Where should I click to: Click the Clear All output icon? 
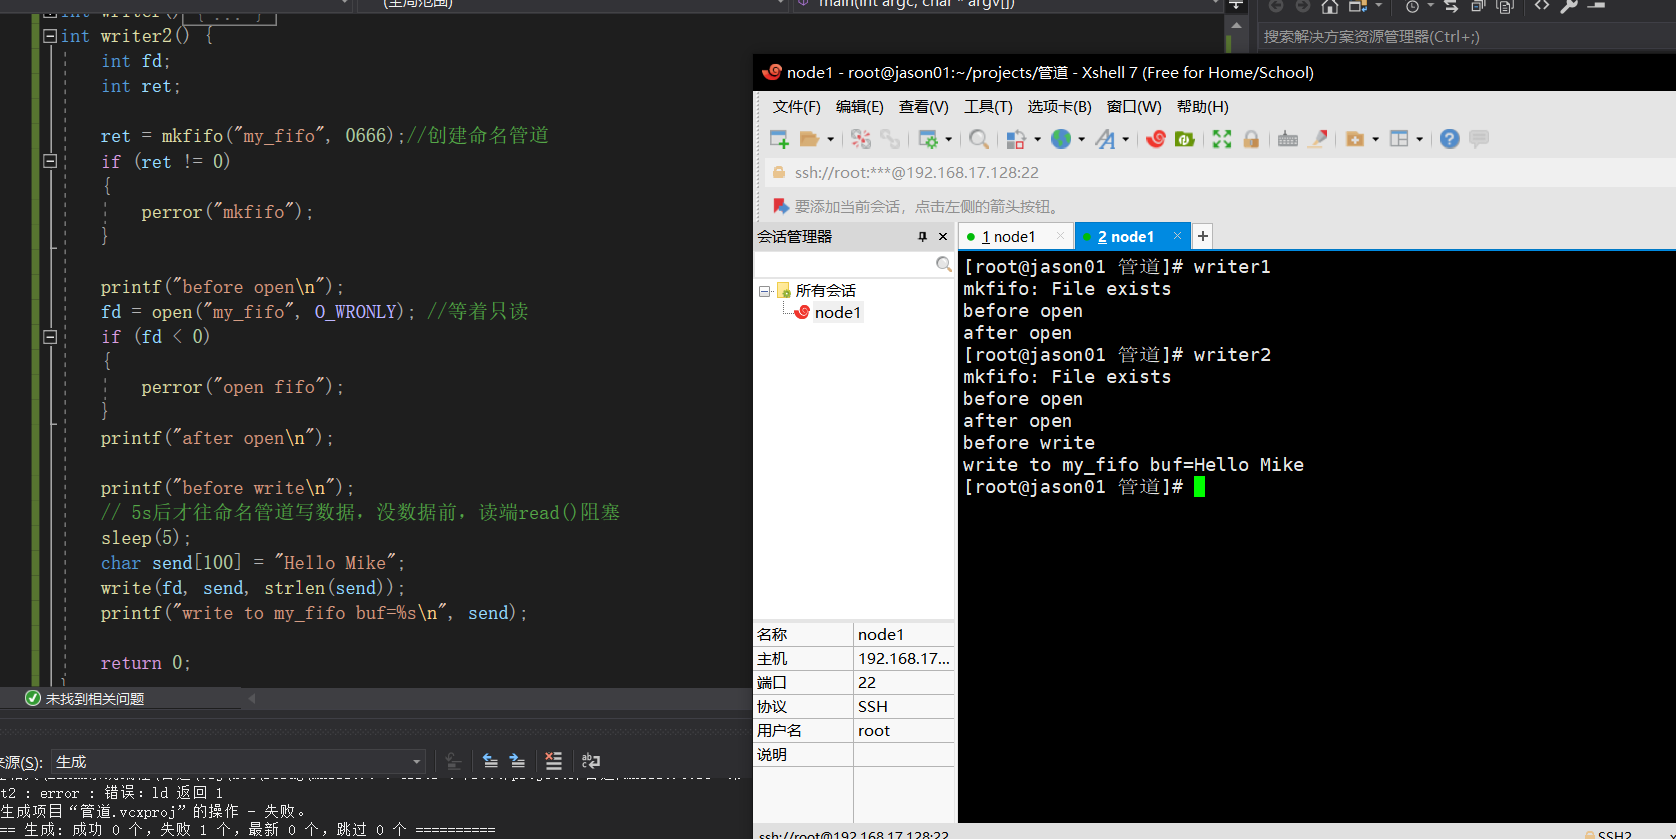[x=554, y=761]
